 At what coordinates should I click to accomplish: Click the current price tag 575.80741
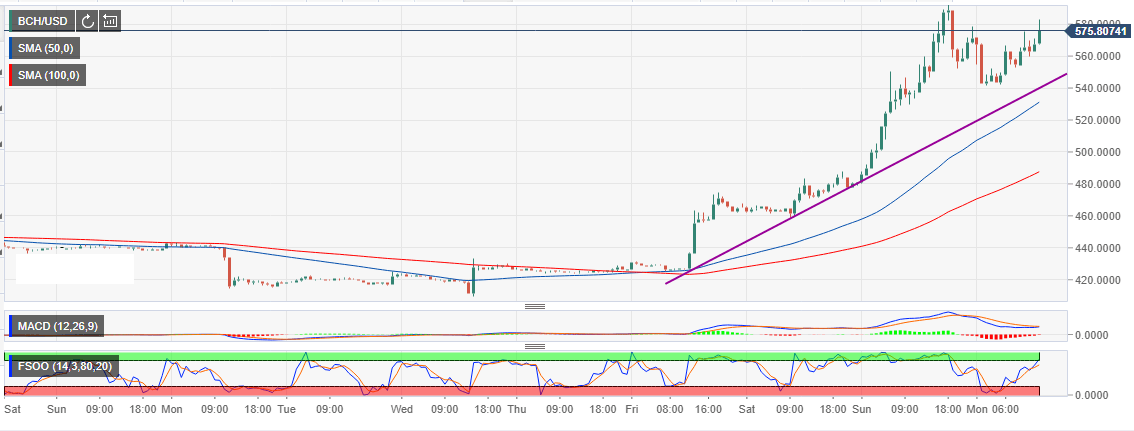pyautogui.click(x=1098, y=31)
